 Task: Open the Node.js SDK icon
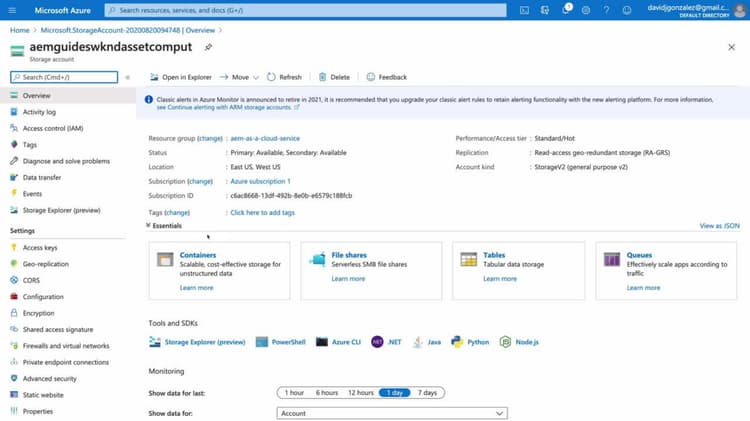coord(505,342)
